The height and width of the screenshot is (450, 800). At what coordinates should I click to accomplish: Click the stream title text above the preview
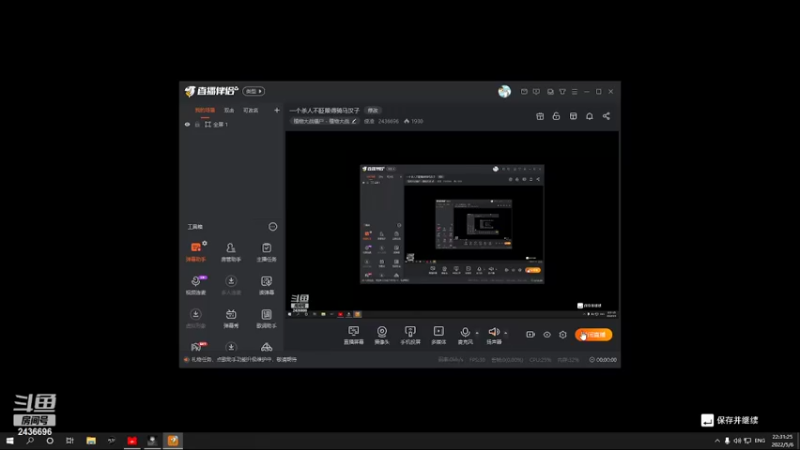[324, 110]
